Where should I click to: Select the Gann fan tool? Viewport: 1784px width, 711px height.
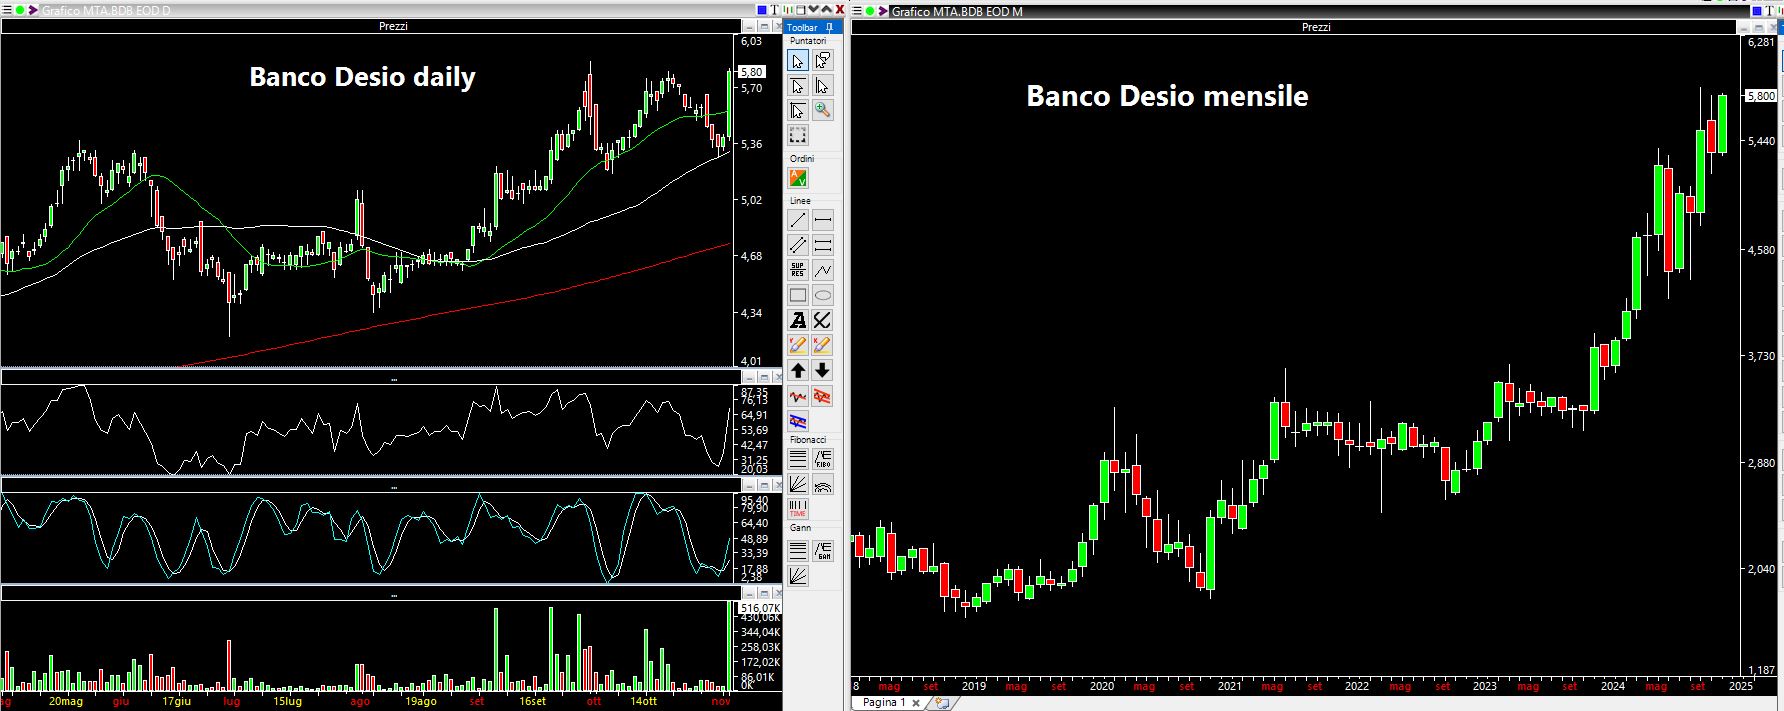pyautogui.click(x=798, y=575)
